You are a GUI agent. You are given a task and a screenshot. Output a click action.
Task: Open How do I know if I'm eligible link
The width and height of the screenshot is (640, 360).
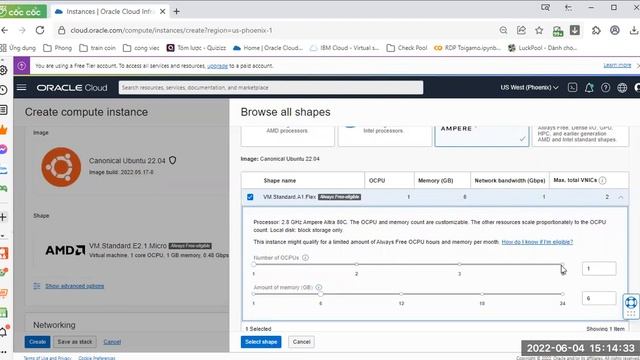(537, 242)
